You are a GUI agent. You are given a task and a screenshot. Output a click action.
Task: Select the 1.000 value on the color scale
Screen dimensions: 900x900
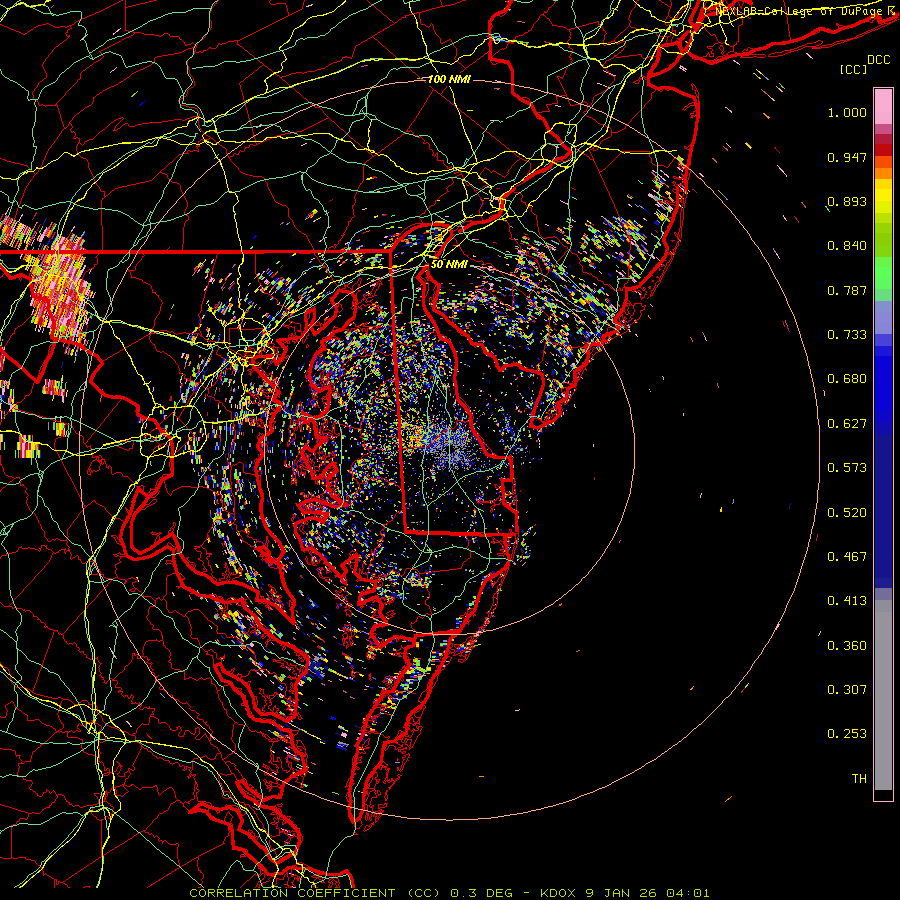pos(847,112)
